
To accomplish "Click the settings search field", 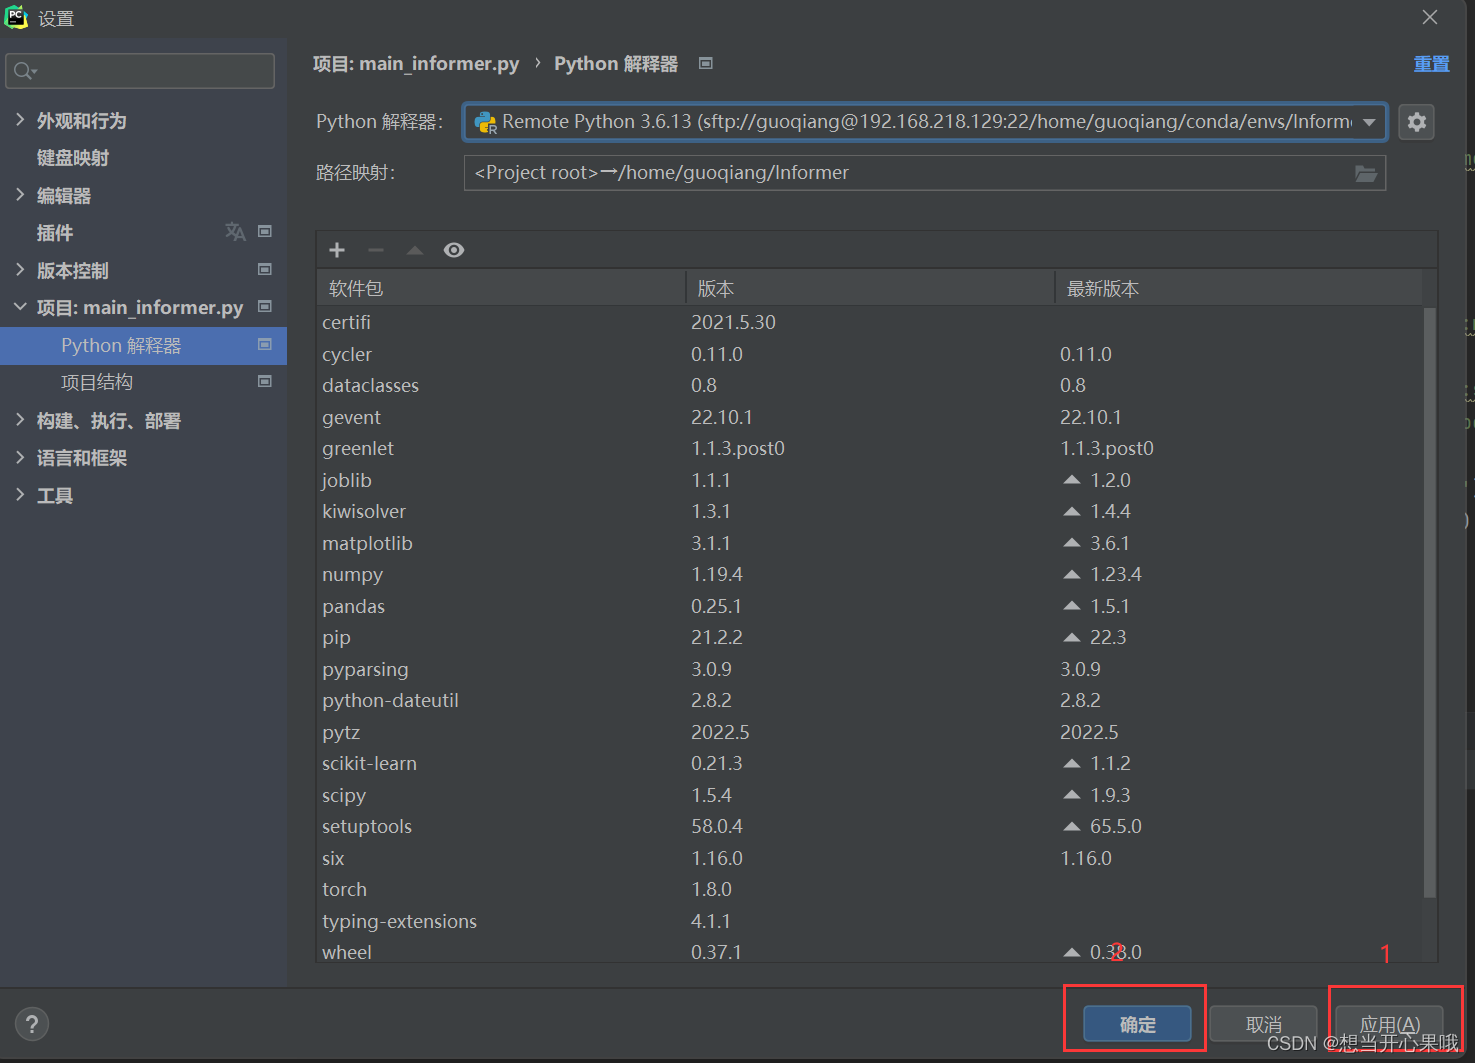I will [140, 71].
